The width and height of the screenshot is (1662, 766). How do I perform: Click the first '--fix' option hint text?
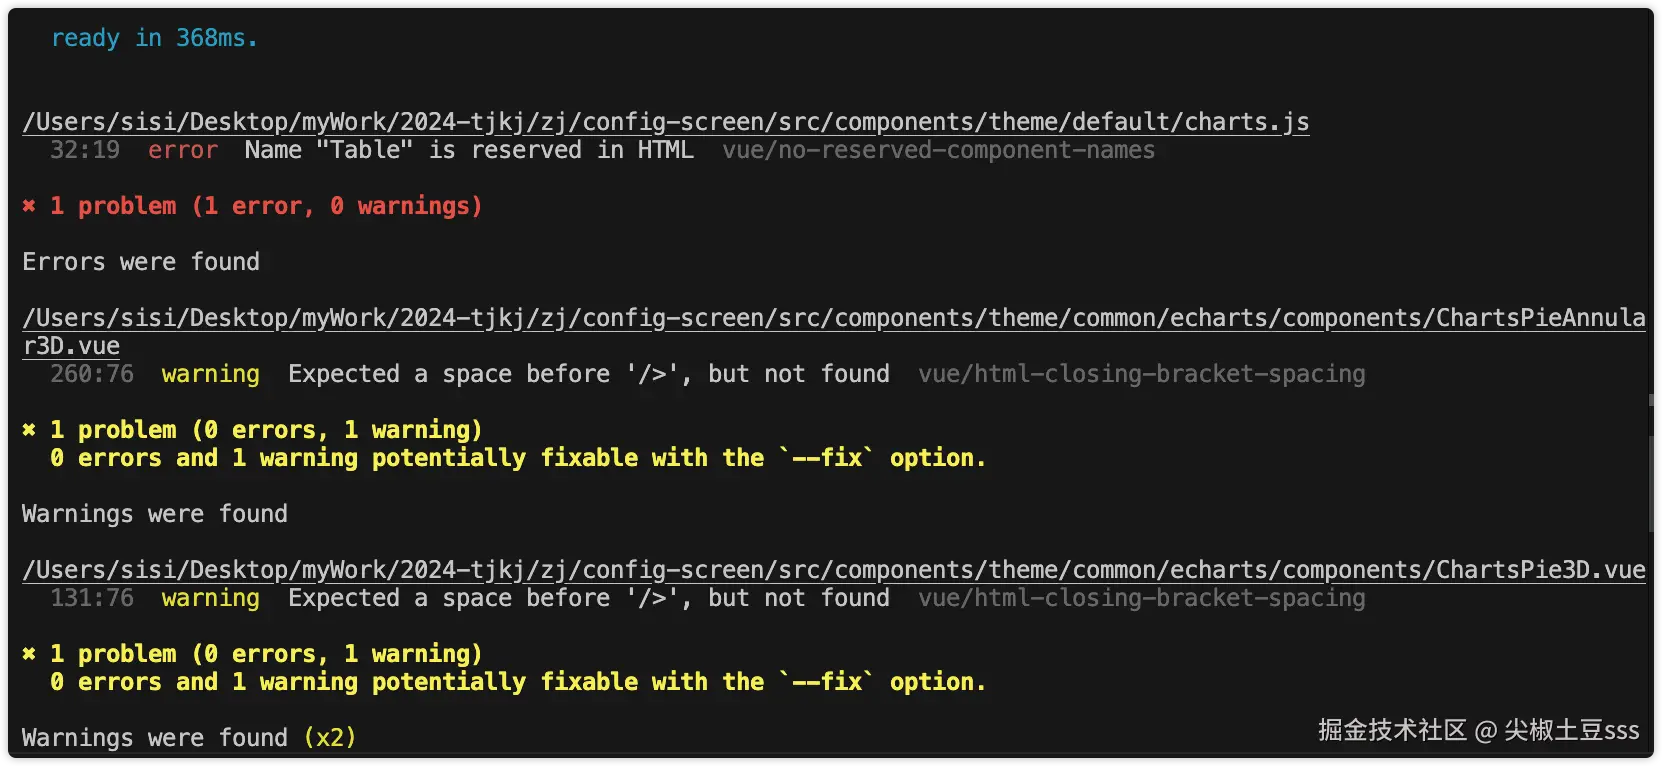827,458
